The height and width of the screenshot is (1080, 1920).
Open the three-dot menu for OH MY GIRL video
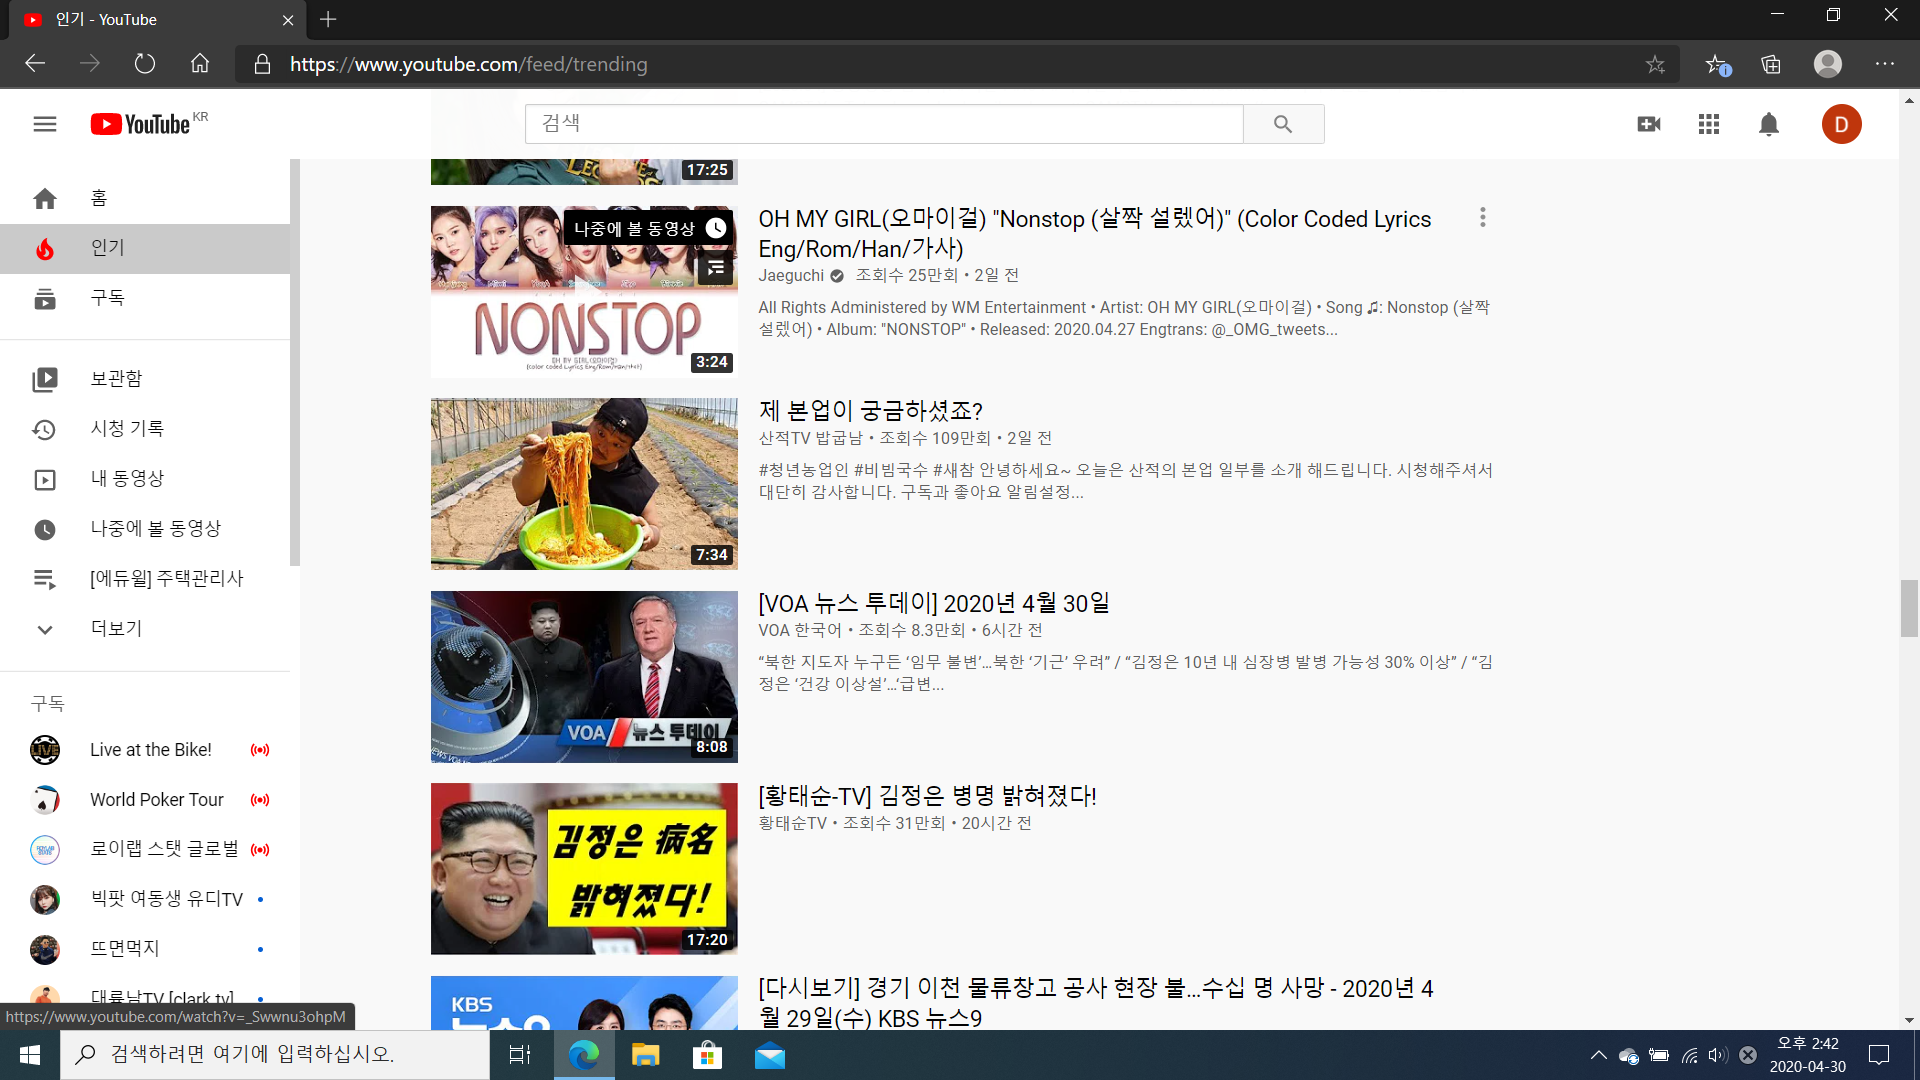1483,217
